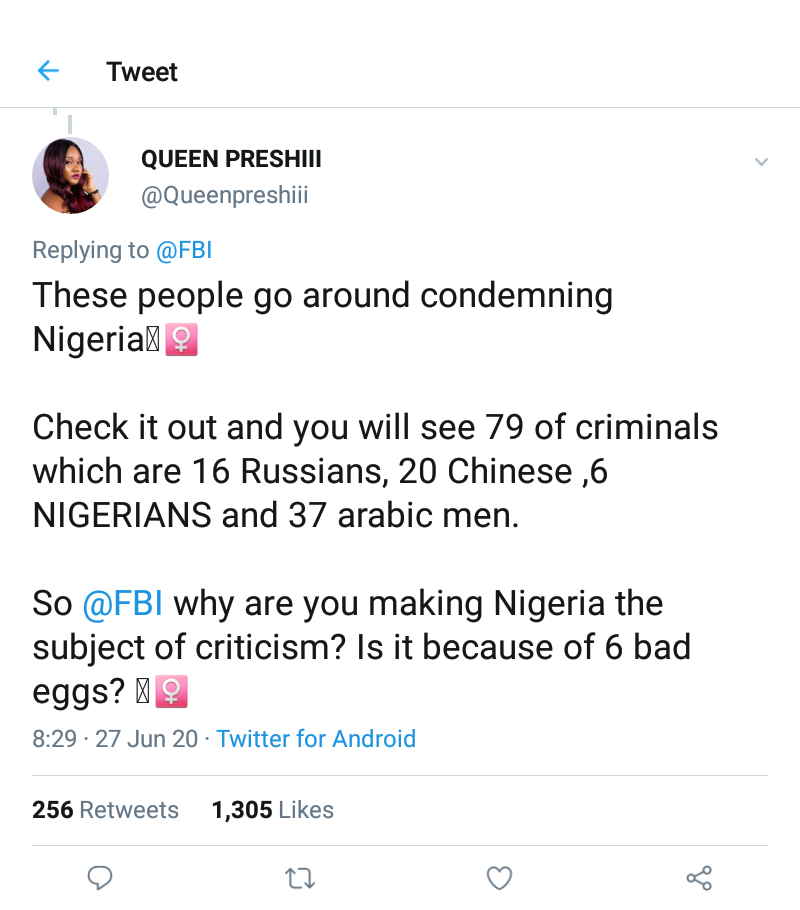Screen dimensions: 800x910
Task: Open QUEEN PRESHIII's profile picture
Action: [x=70, y=176]
